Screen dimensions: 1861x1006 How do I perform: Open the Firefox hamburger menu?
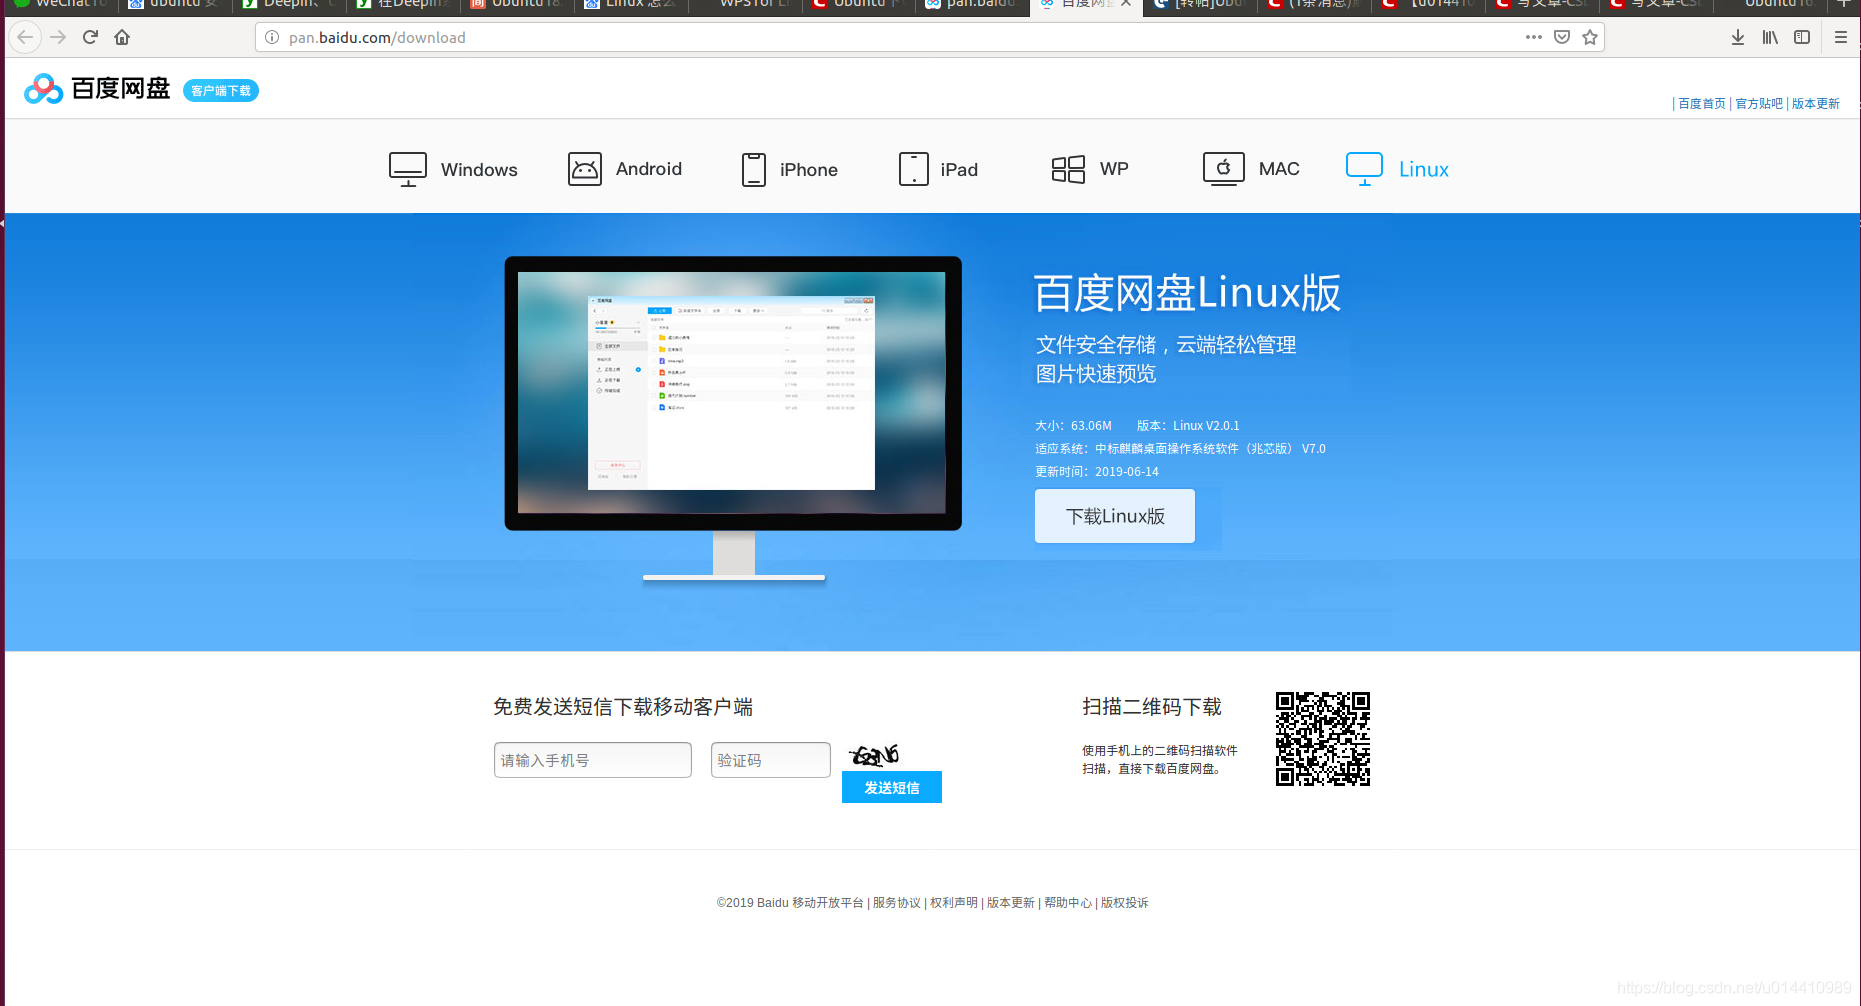[x=1841, y=38]
